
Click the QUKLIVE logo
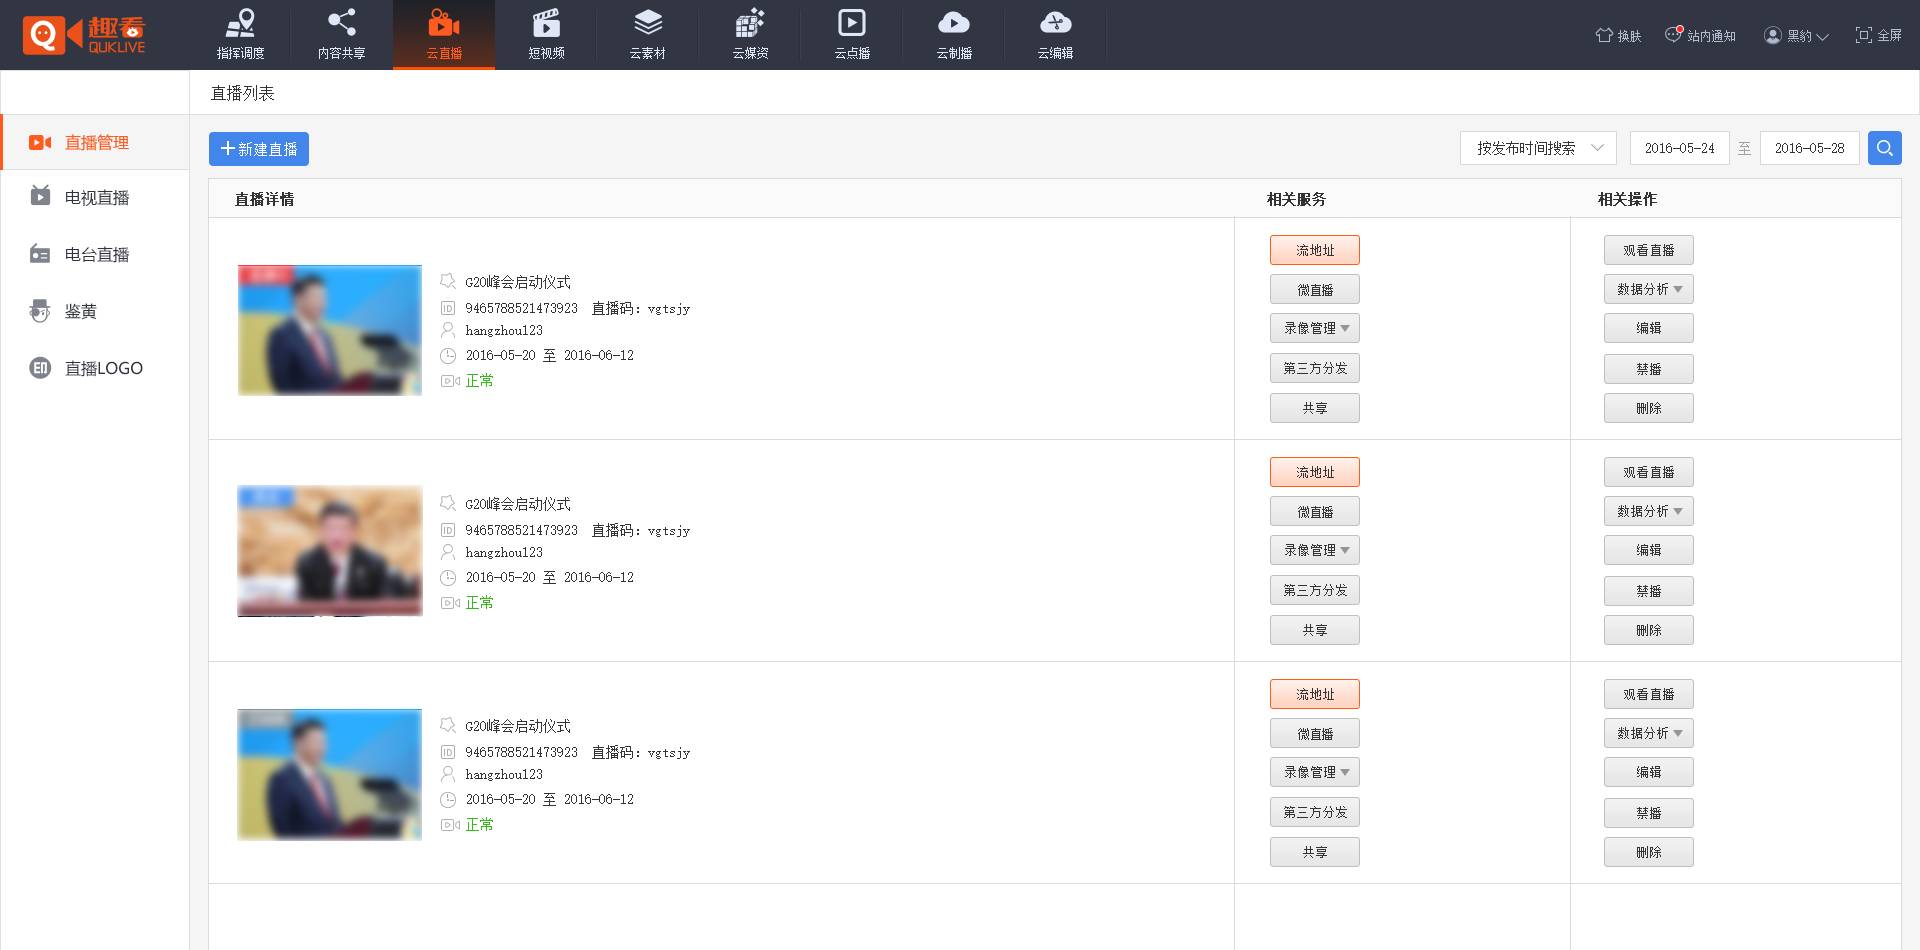point(84,35)
